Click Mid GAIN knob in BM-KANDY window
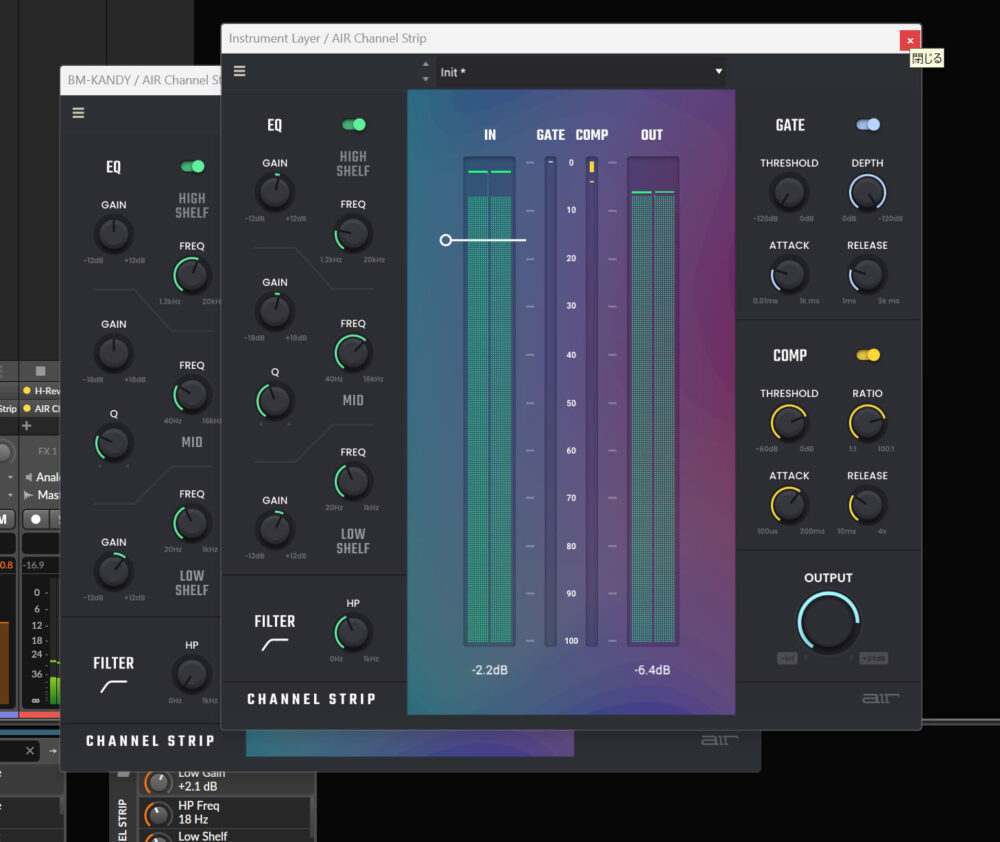This screenshot has height=842, width=1000. (x=114, y=353)
